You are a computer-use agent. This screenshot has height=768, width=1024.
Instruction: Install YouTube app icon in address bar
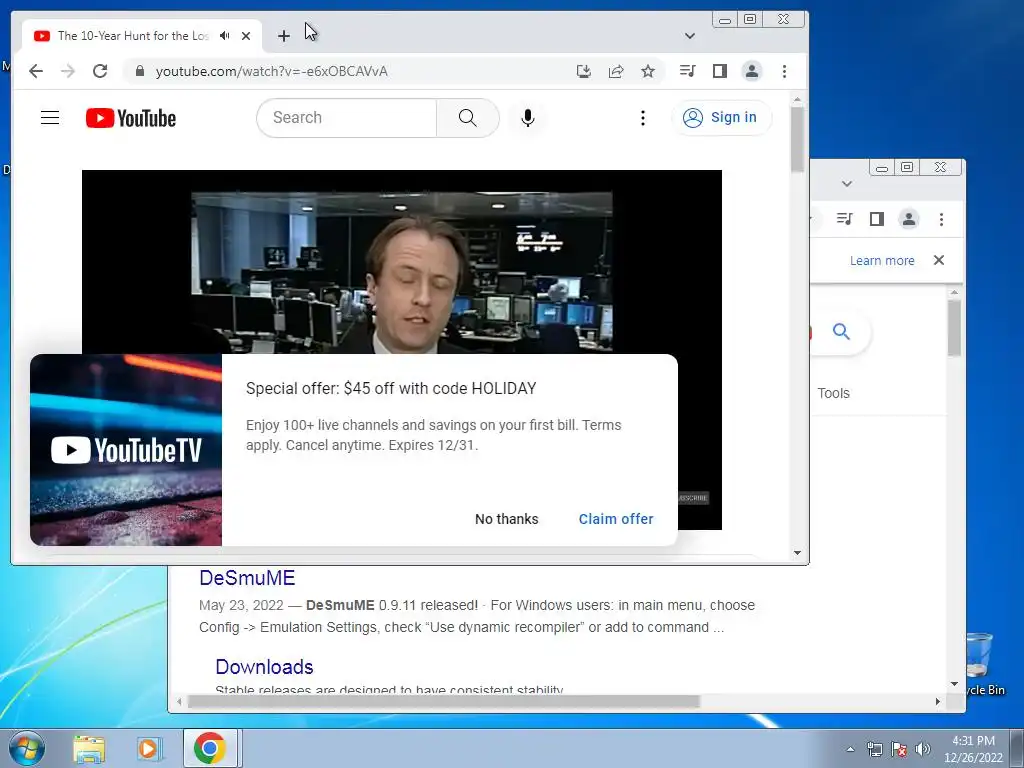tap(584, 71)
